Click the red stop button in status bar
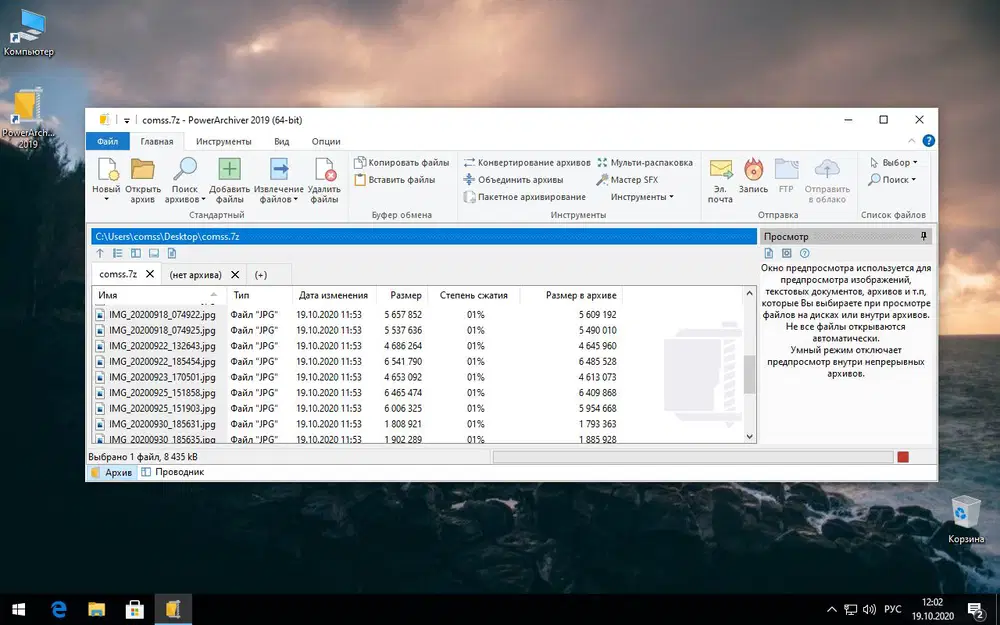Image resolution: width=1000 pixels, height=625 pixels. (x=903, y=457)
